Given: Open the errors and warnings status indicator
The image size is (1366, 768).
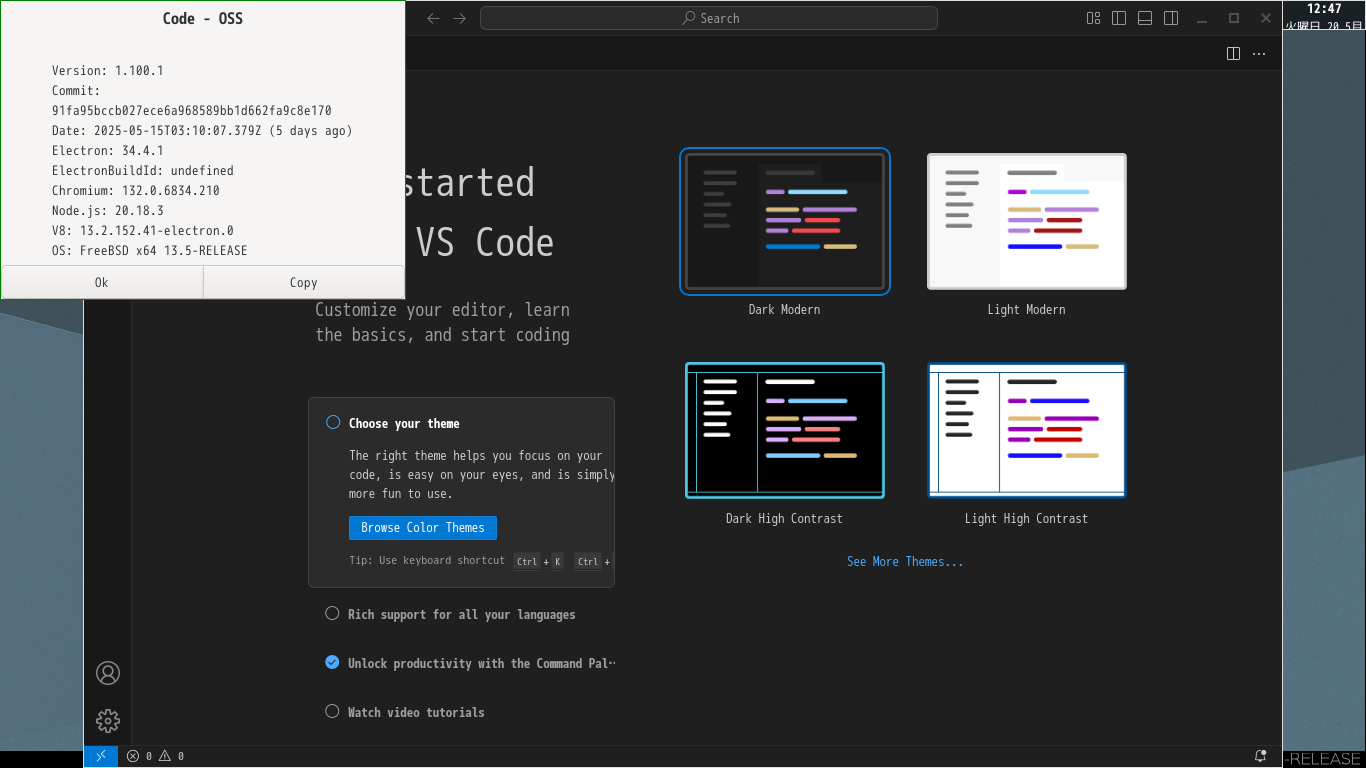Looking at the screenshot, I should 155,756.
